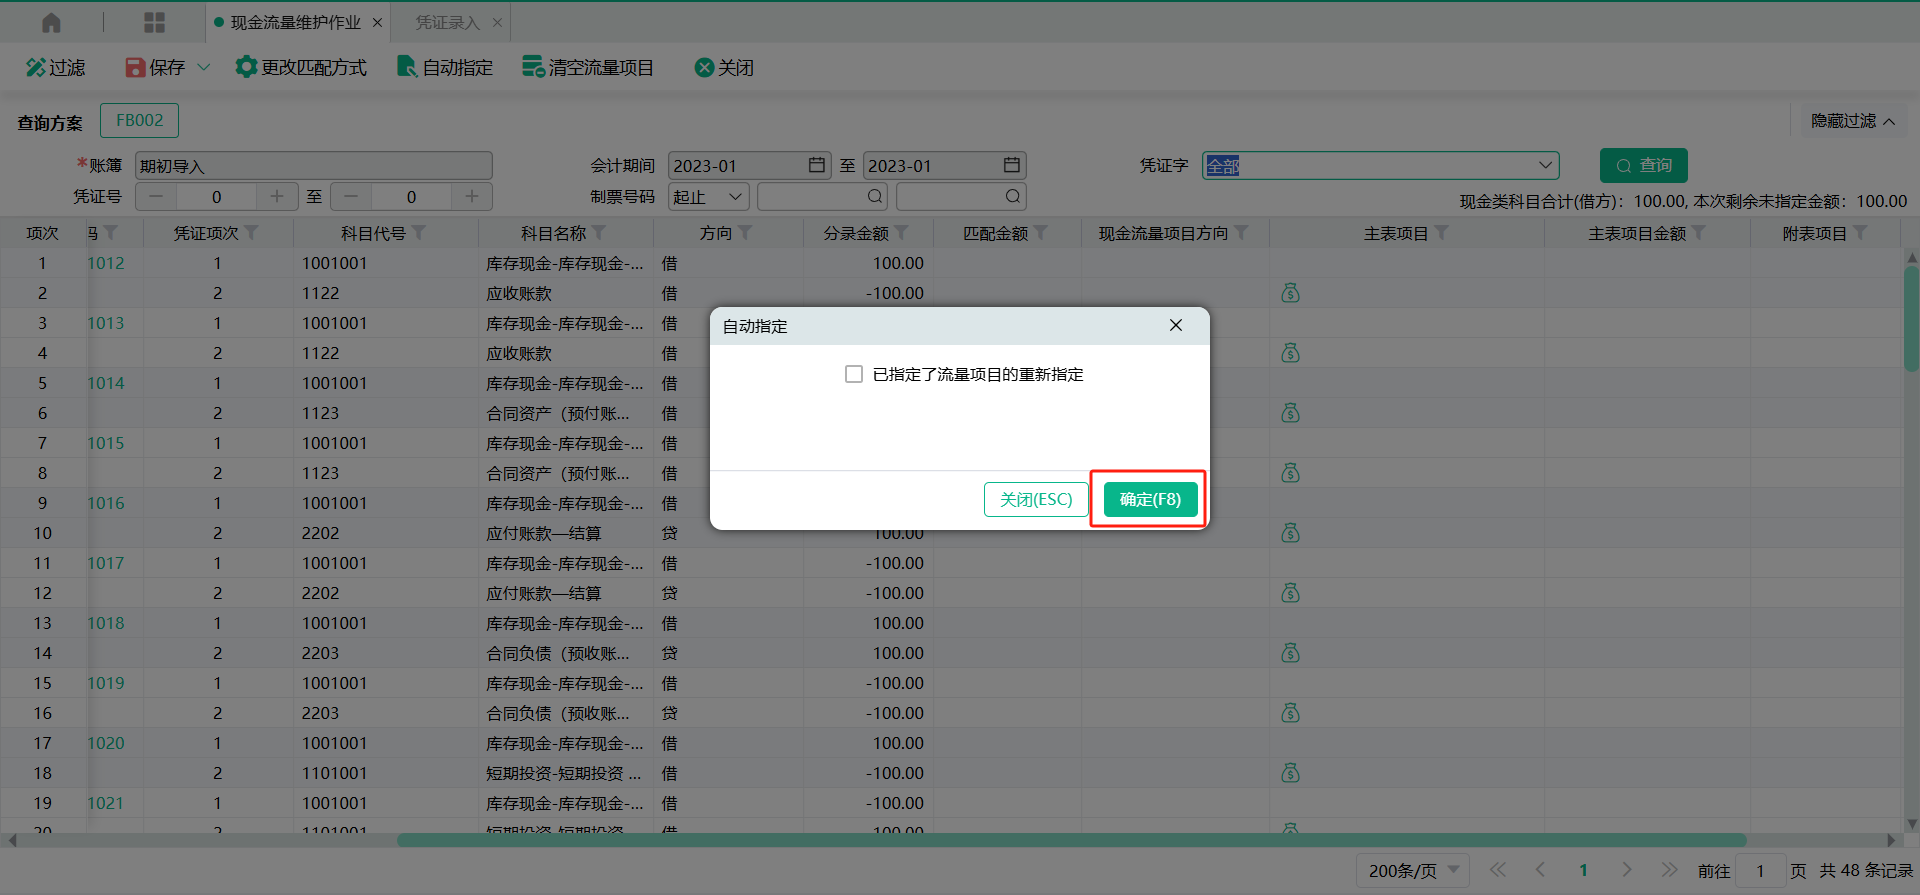Click 自动指定 toolbar item
Screen dimensions: 1920x895
(445, 67)
